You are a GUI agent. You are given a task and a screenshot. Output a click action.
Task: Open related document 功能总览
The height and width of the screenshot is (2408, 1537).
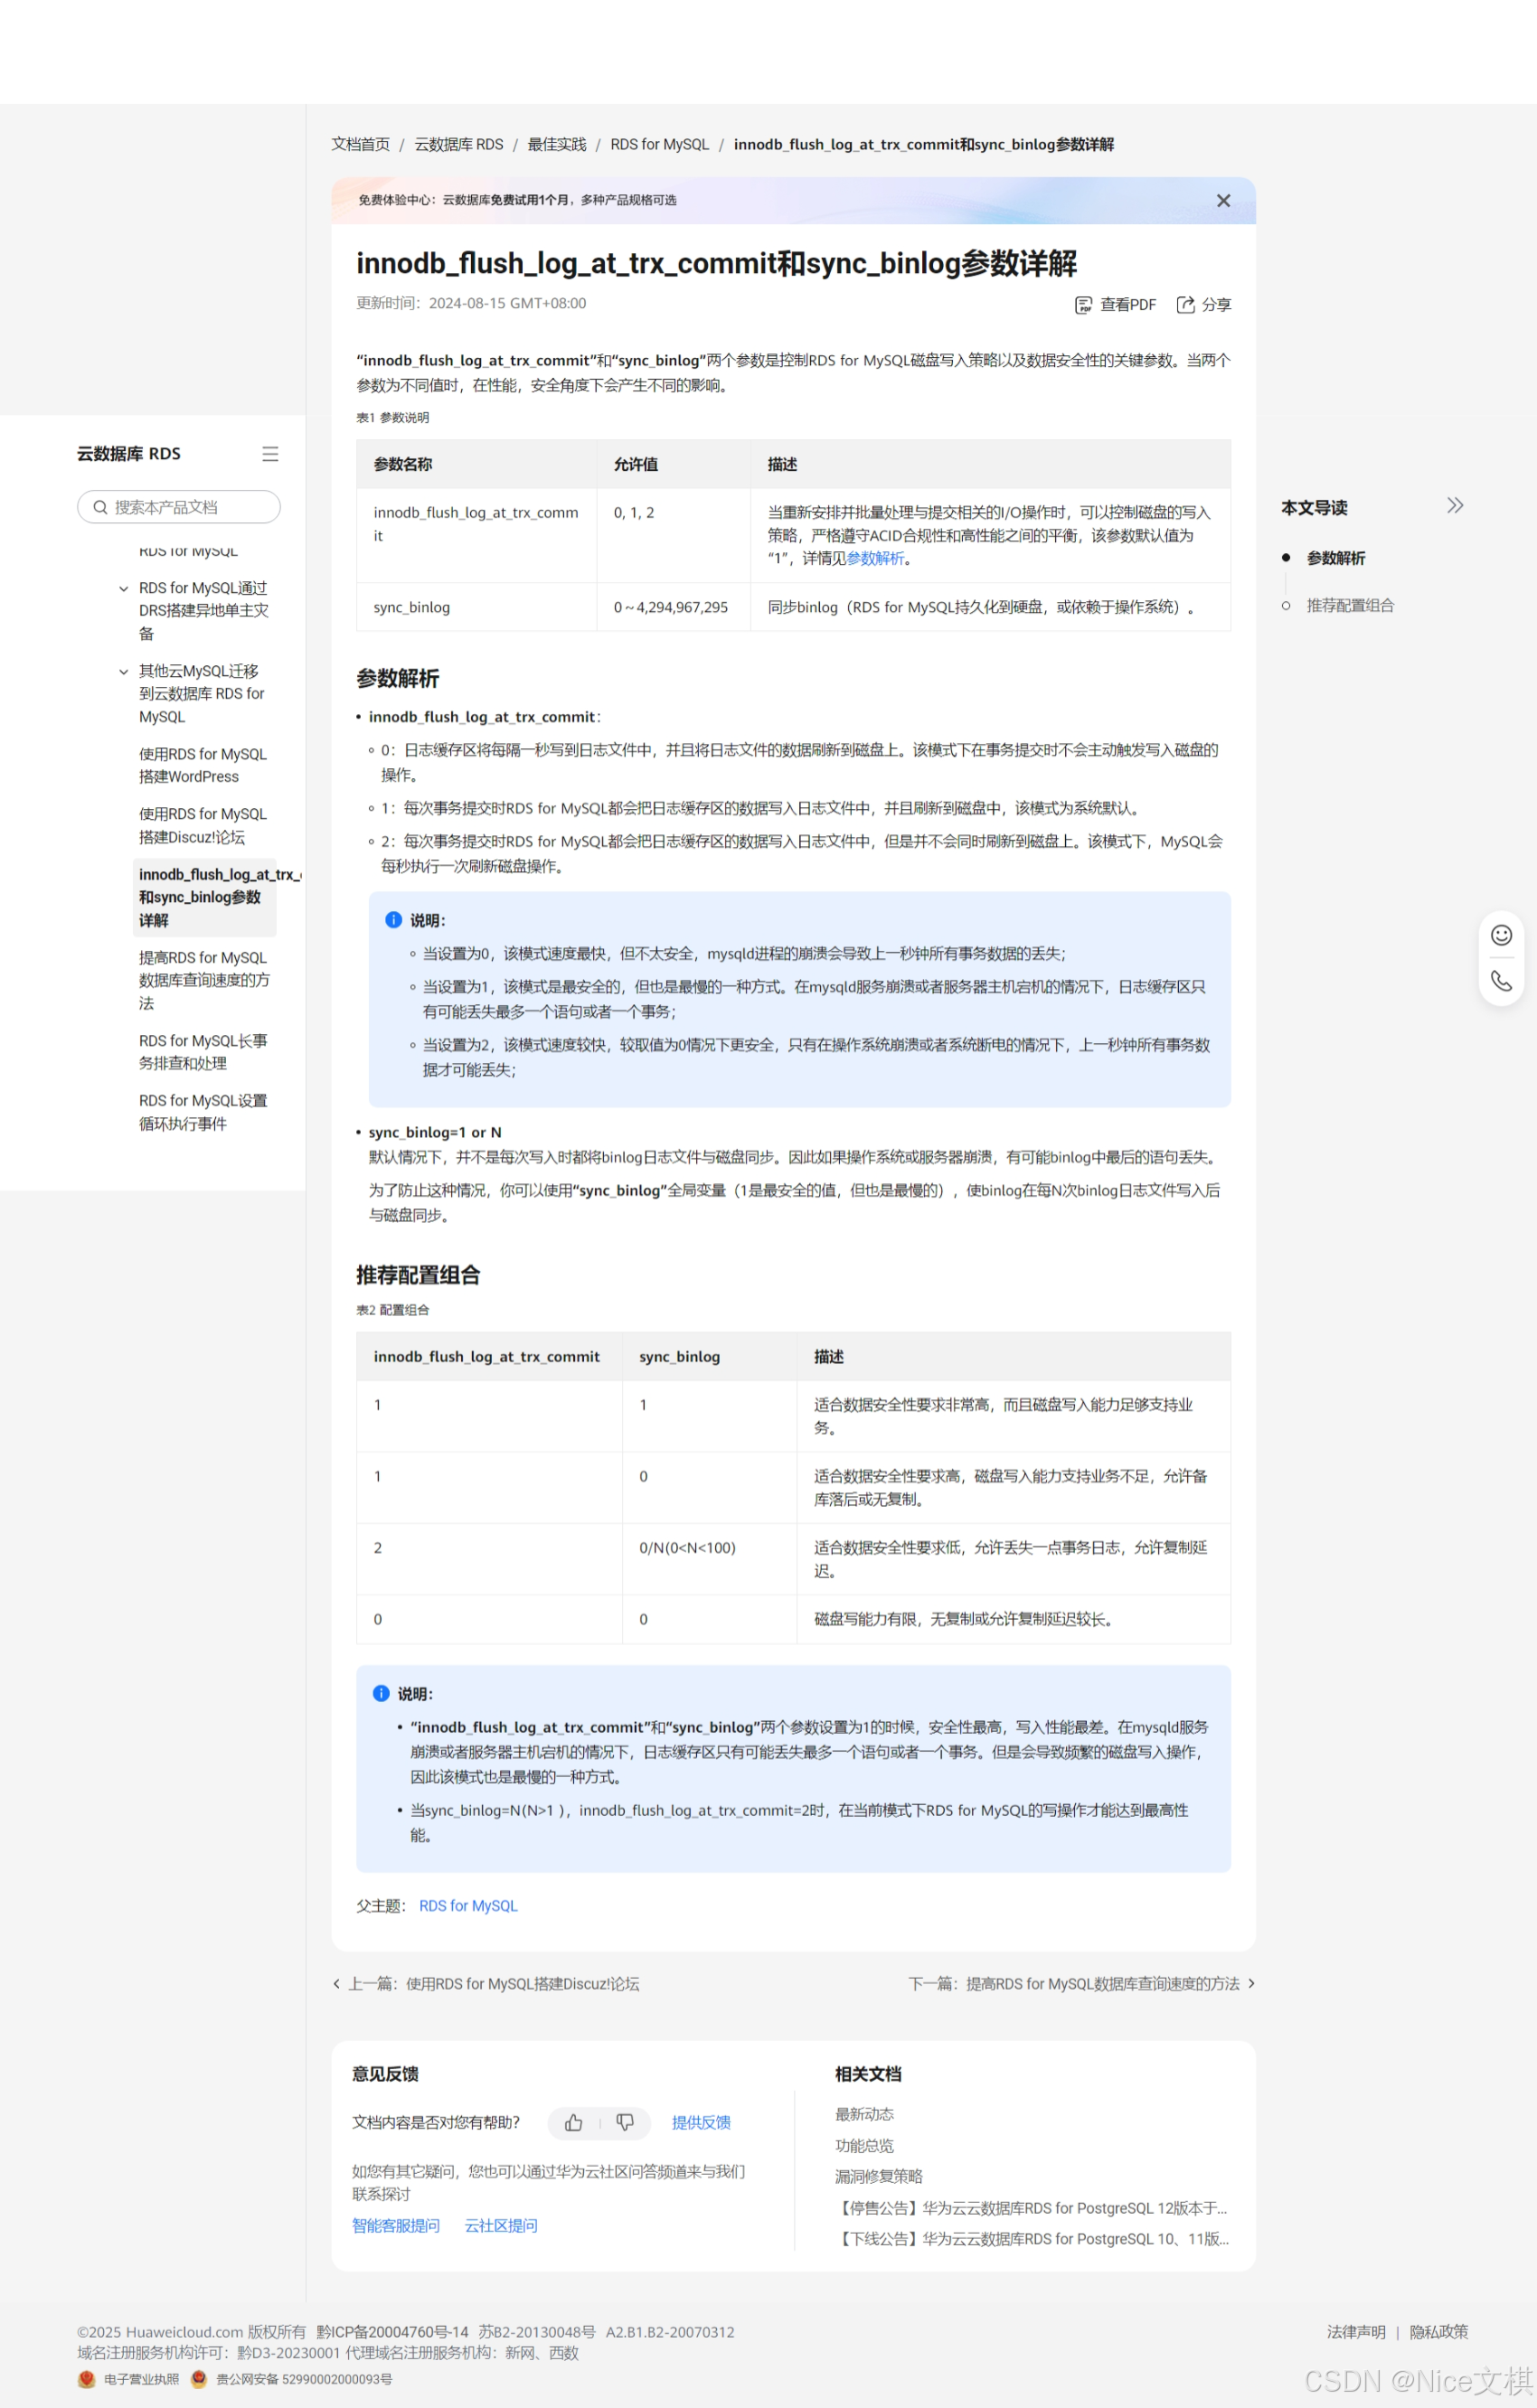tap(865, 2146)
